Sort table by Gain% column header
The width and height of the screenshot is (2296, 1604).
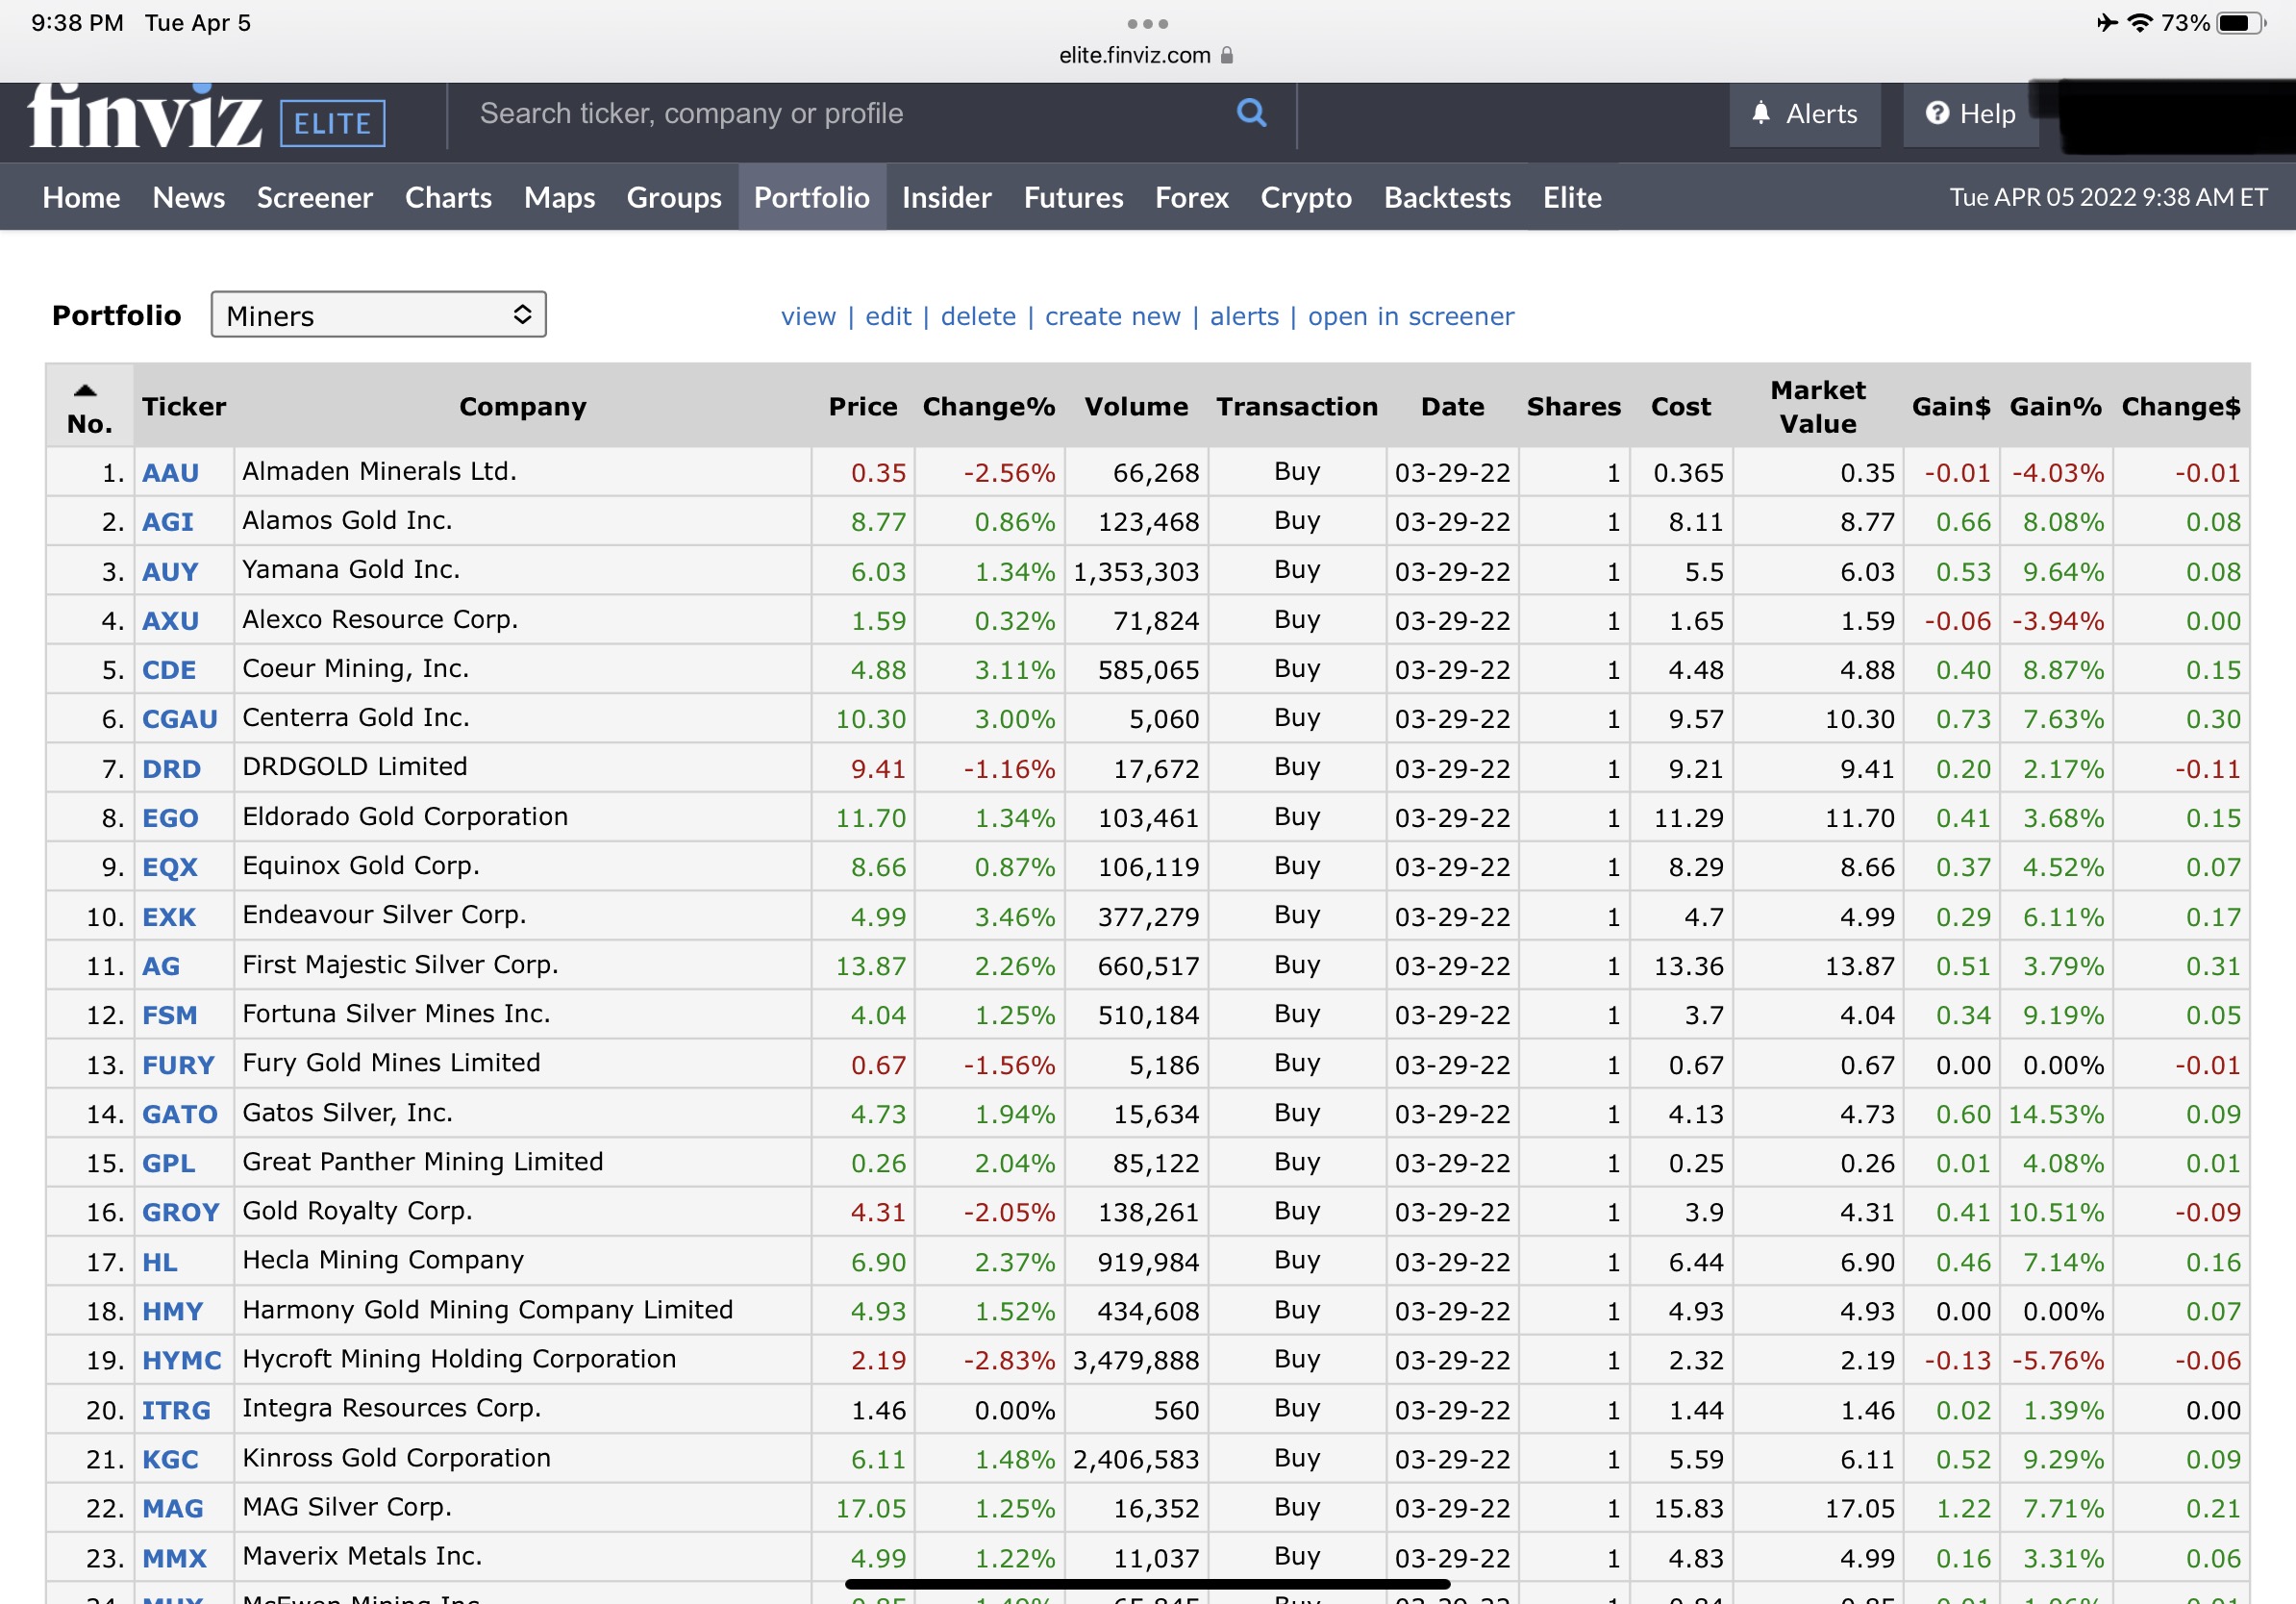tap(2055, 407)
